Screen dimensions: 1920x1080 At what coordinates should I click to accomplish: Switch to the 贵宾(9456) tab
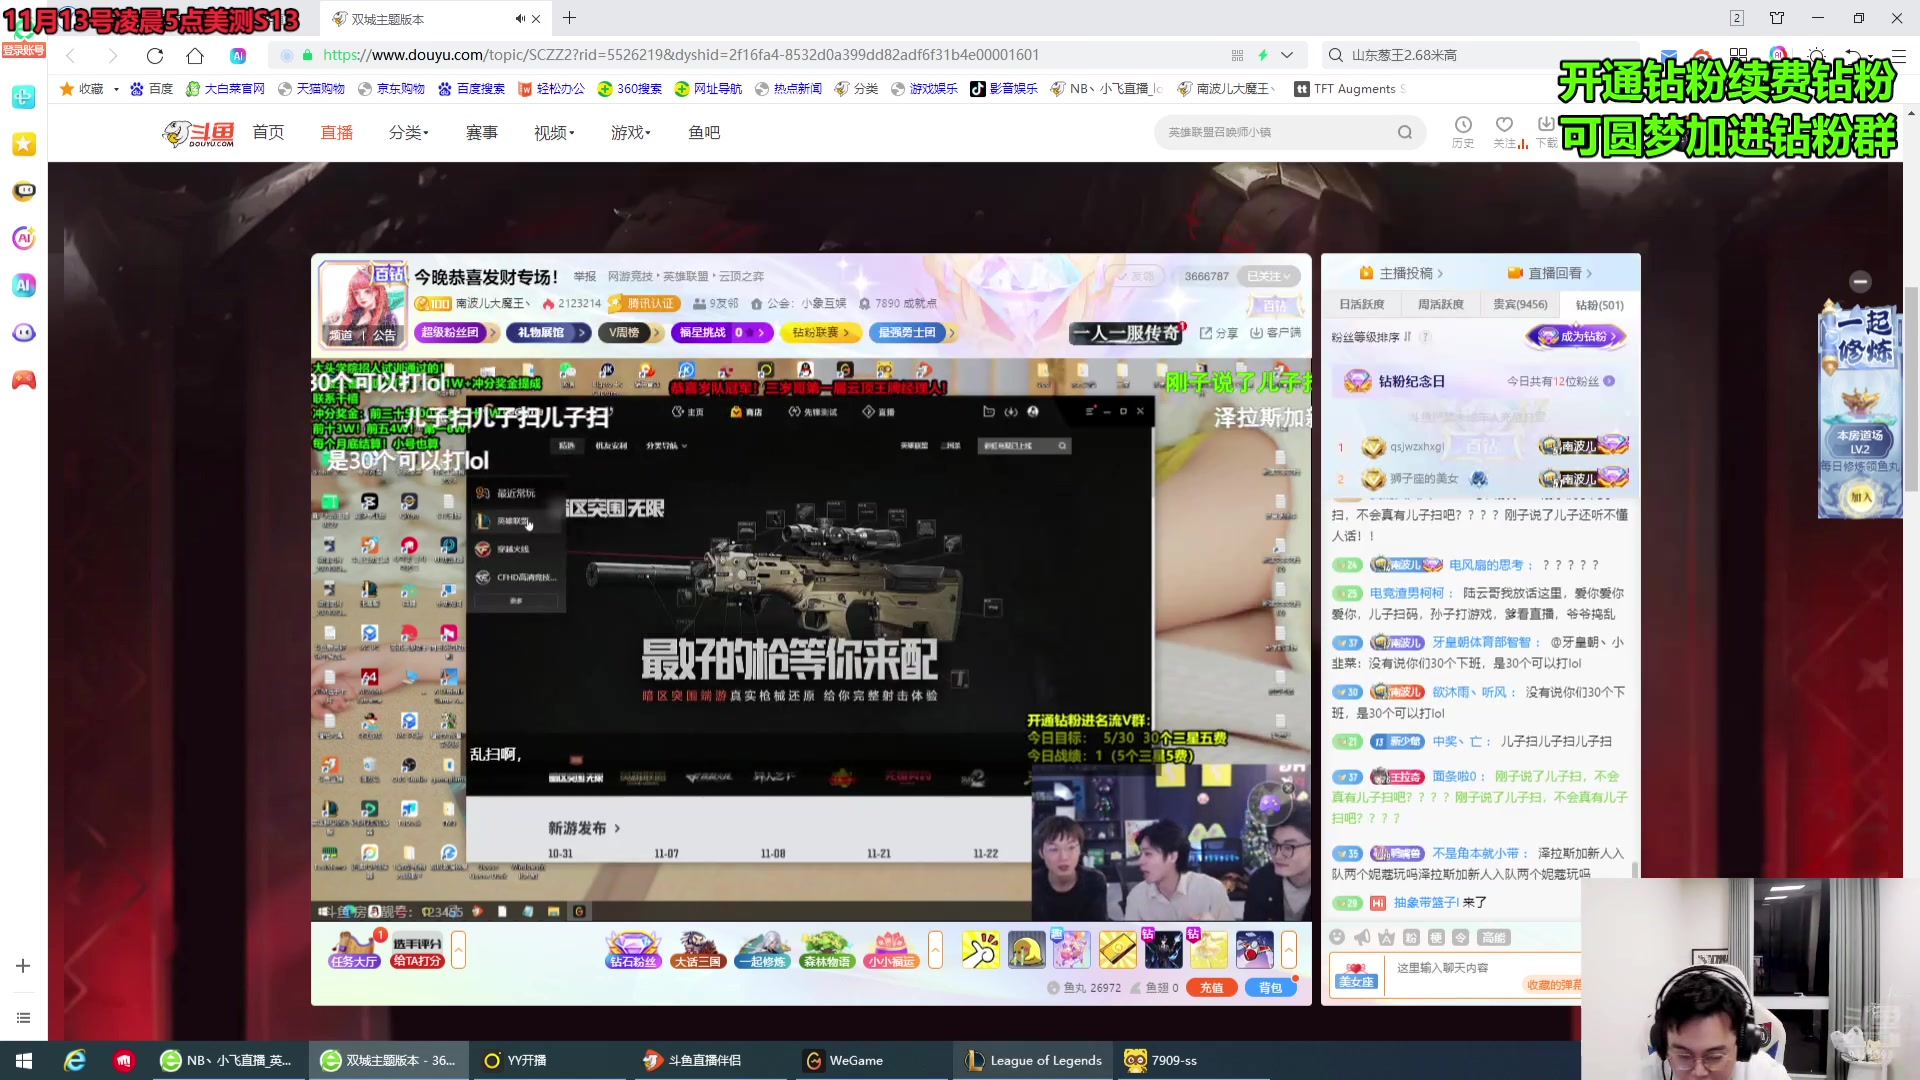(1519, 304)
